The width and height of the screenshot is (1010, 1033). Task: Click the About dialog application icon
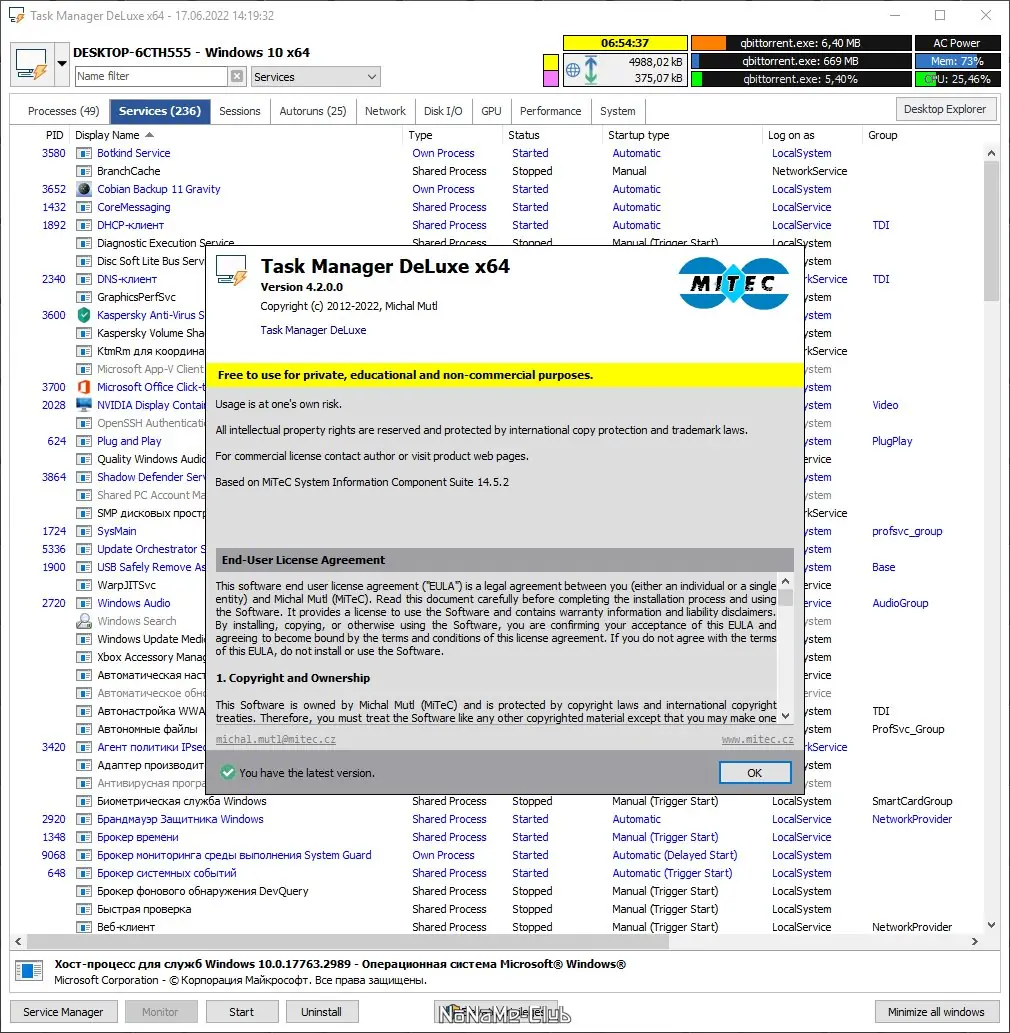point(231,270)
